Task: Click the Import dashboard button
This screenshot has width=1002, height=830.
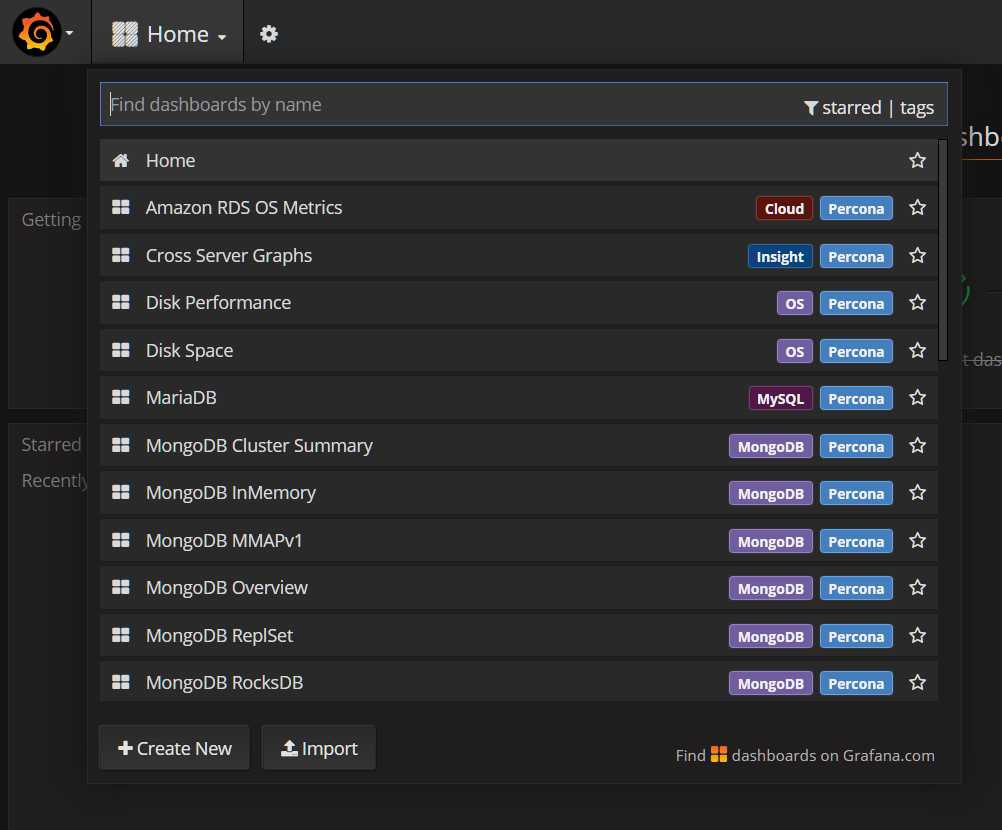Action: 319,748
